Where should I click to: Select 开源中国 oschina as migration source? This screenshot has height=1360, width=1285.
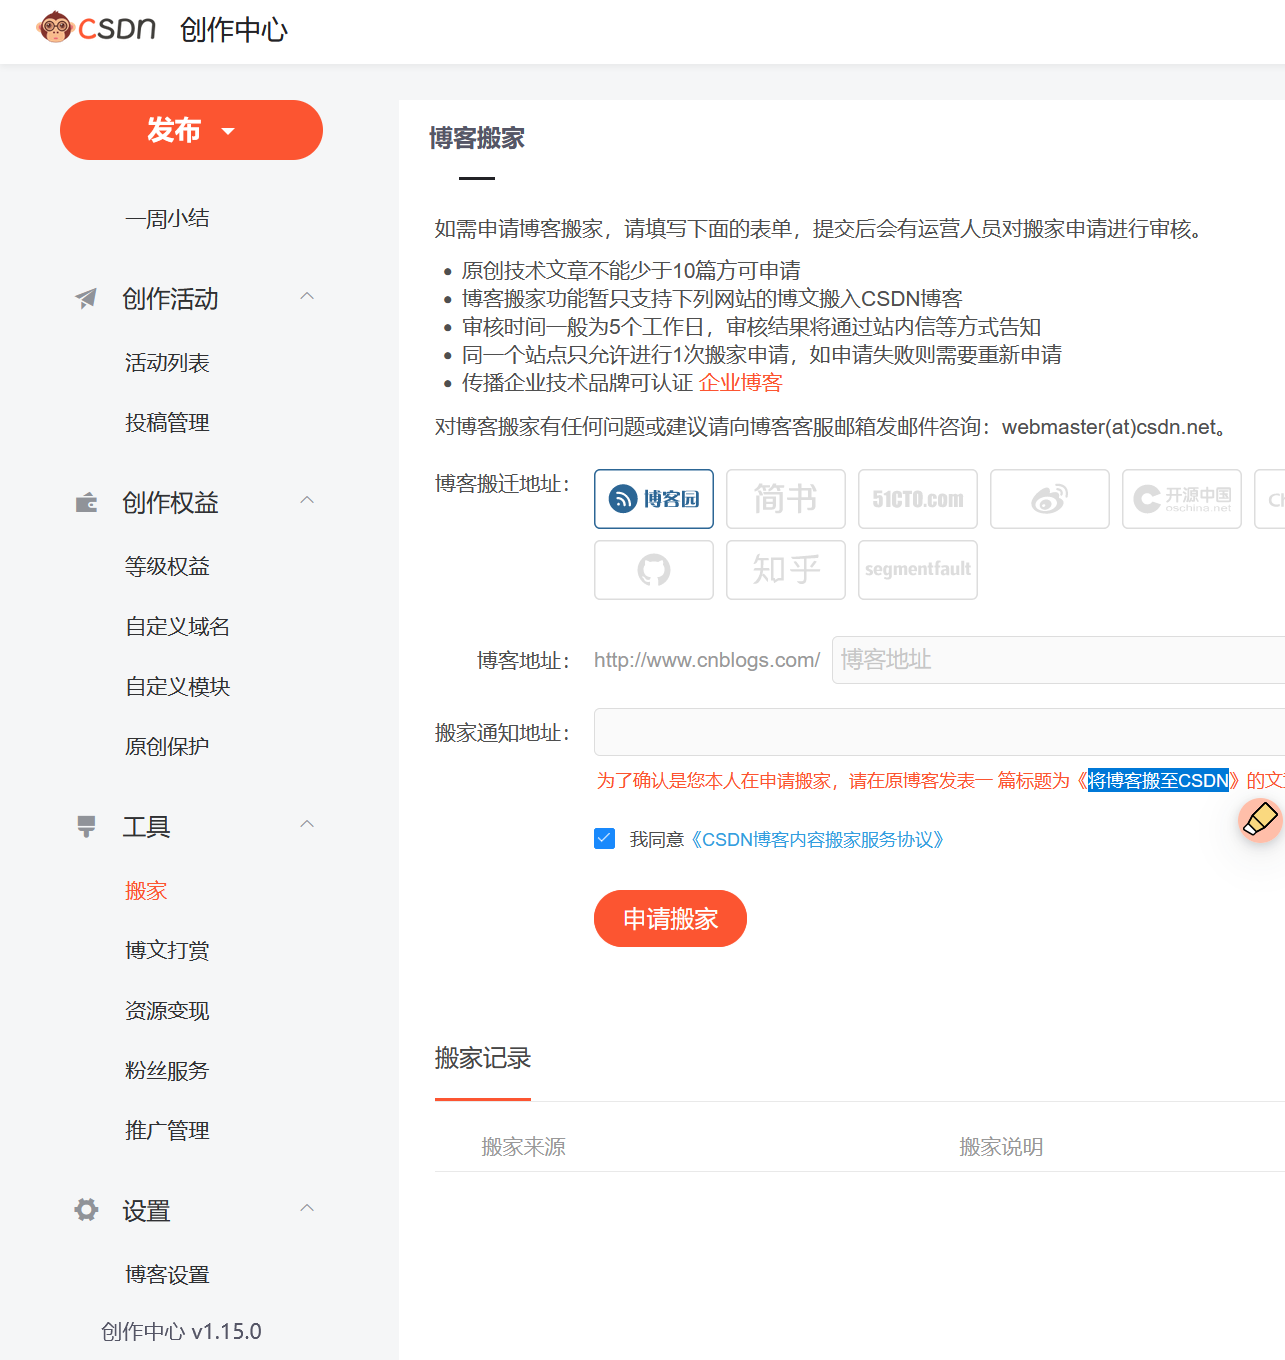pyautogui.click(x=1182, y=499)
